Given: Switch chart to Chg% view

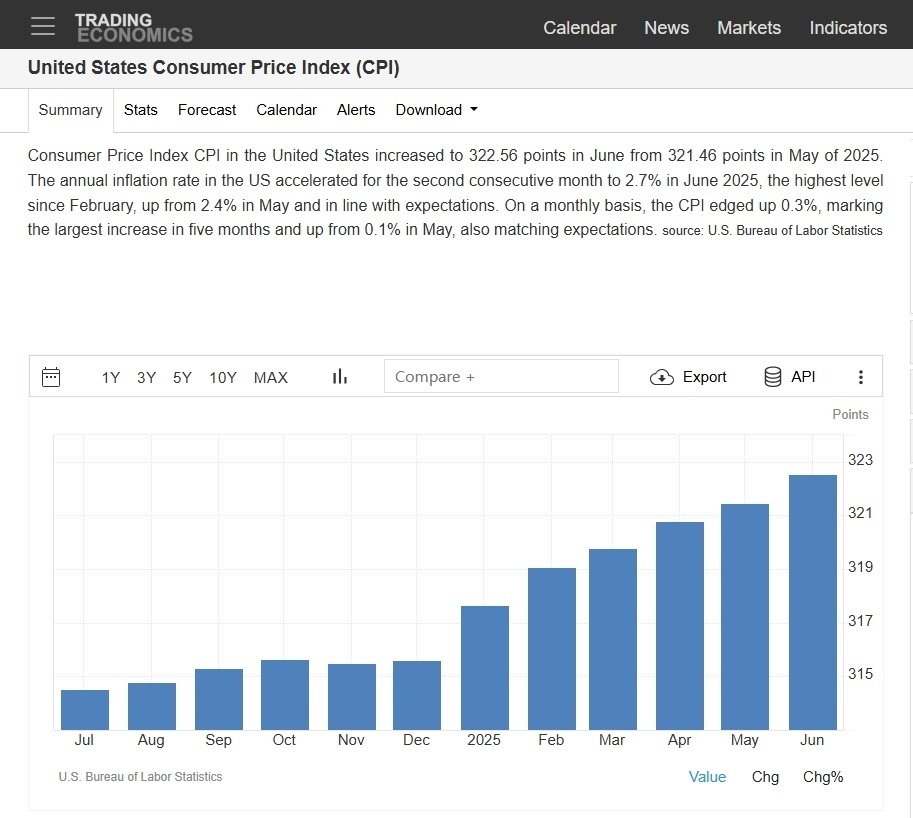Looking at the screenshot, I should [823, 777].
